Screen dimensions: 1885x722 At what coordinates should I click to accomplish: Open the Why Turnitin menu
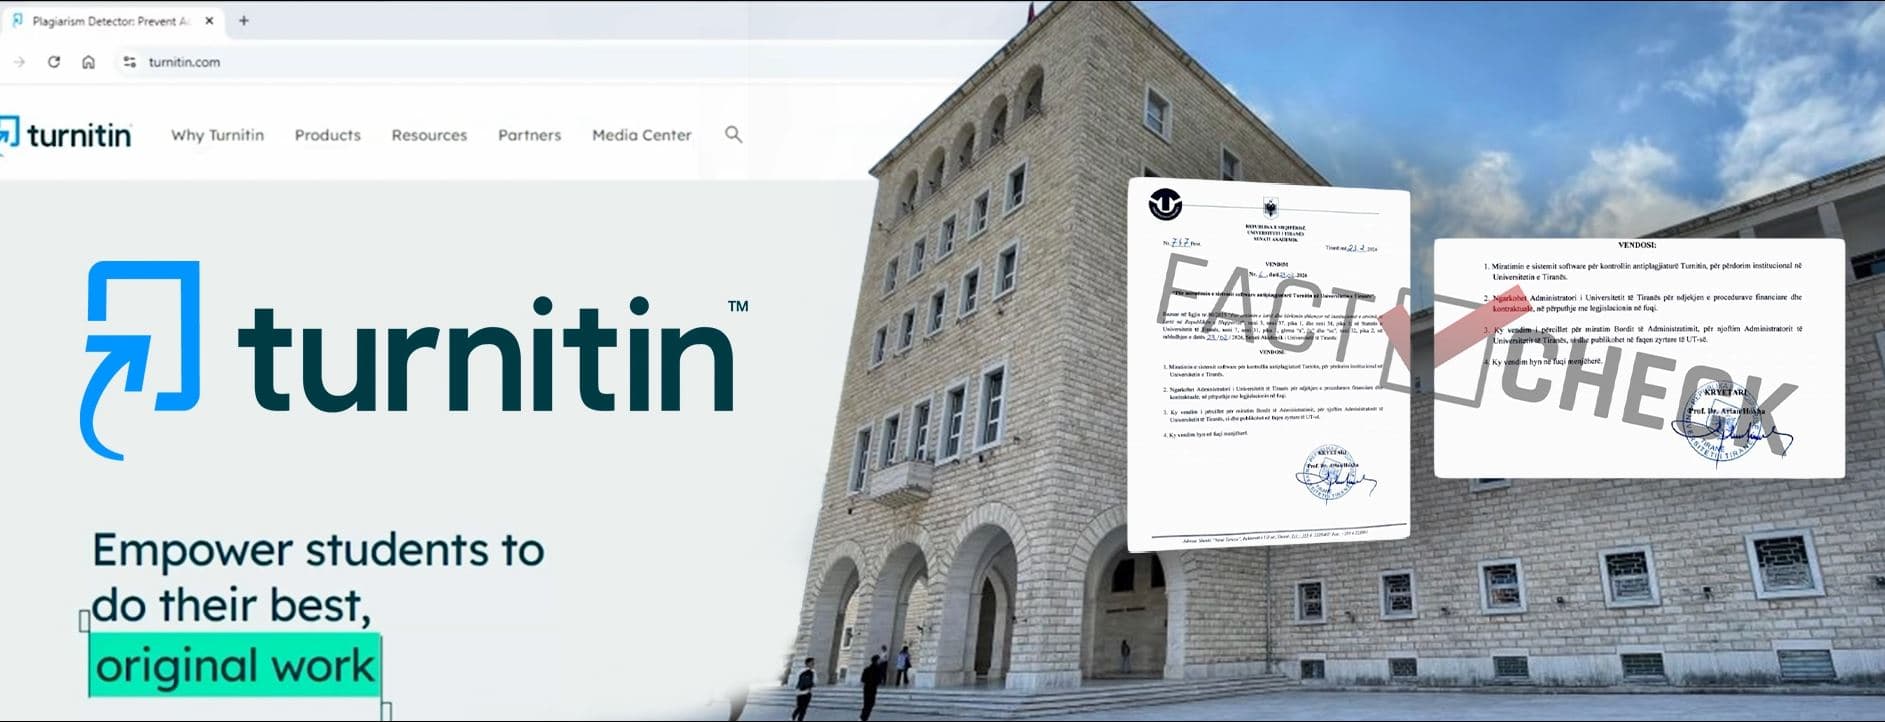tap(217, 135)
